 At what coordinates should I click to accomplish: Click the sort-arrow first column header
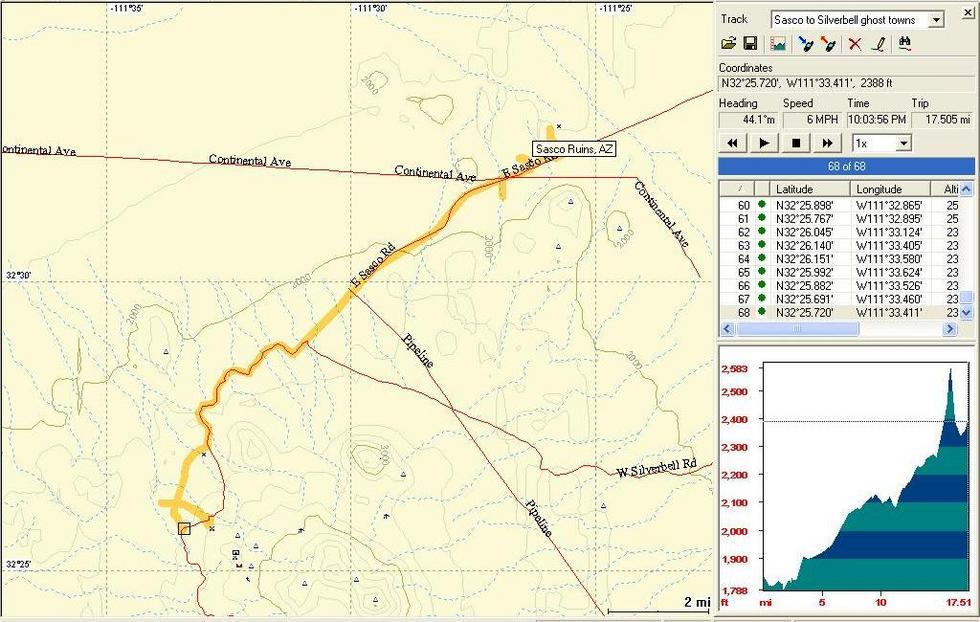[x=736, y=189]
